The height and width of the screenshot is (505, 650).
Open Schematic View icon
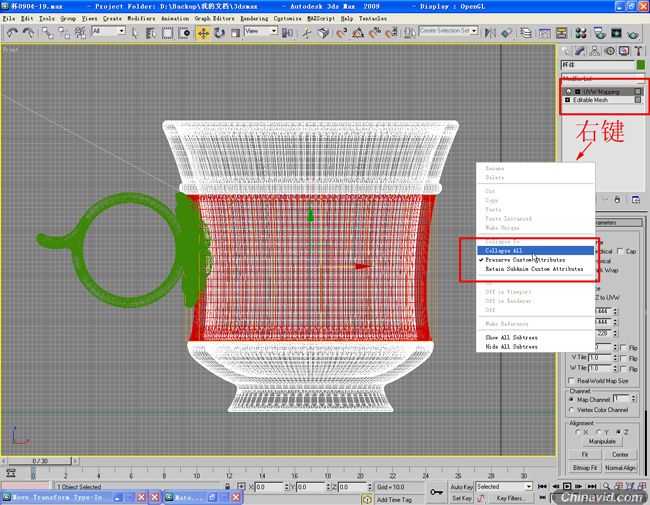[561, 33]
